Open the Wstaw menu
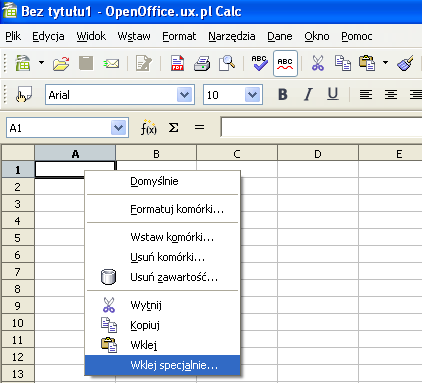The height and width of the screenshot is (383, 422). click(x=134, y=36)
